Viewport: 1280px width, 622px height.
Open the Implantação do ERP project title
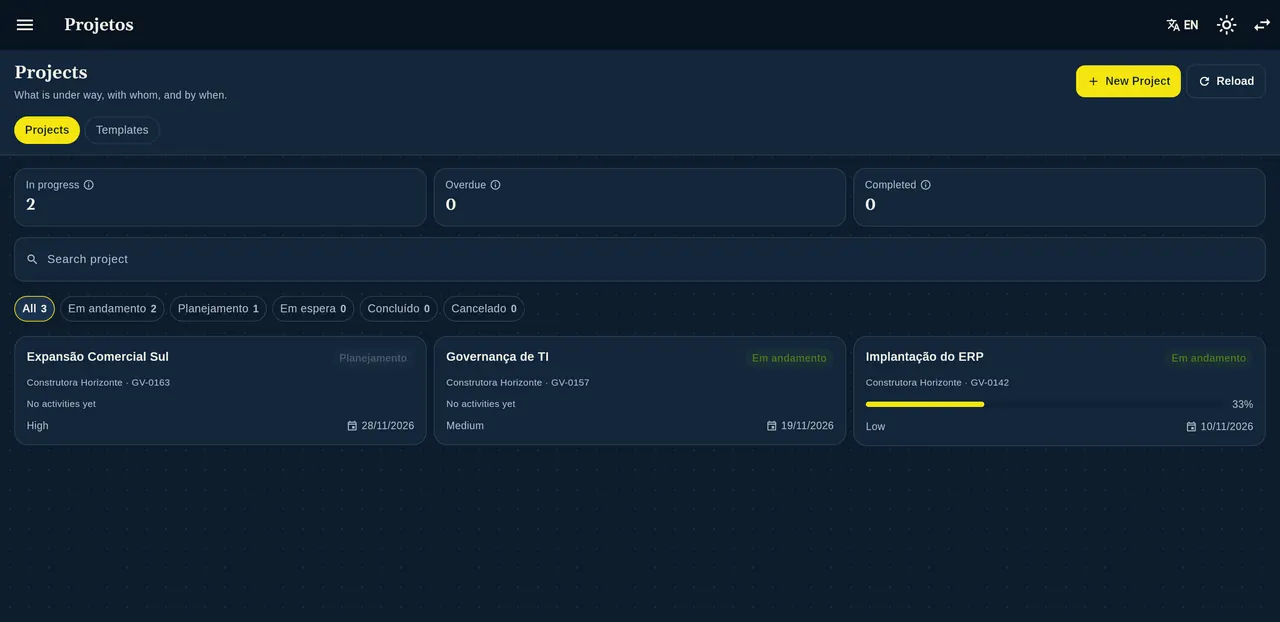(x=925, y=357)
